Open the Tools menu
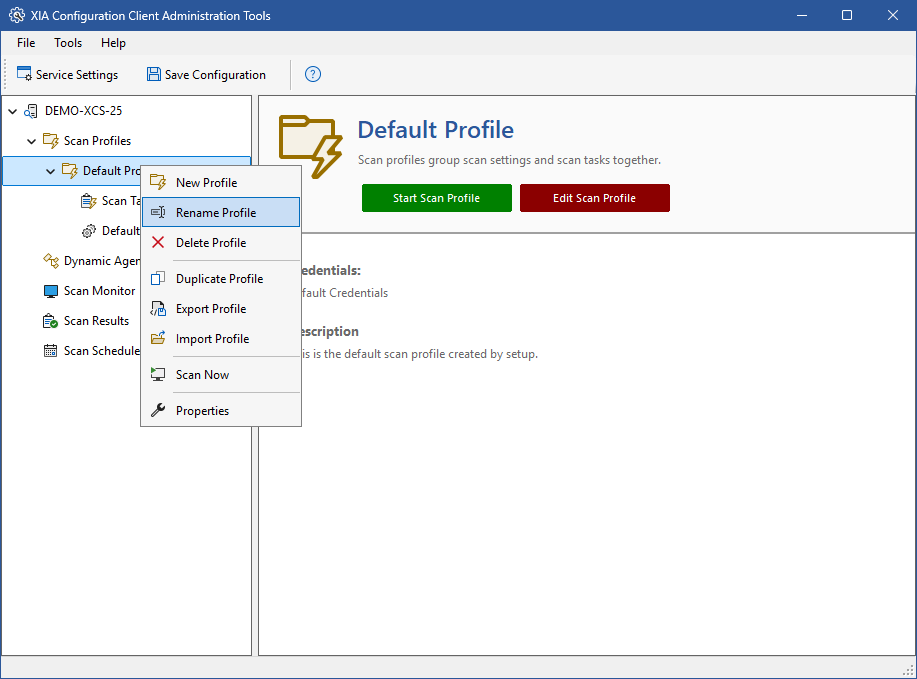 coord(68,43)
